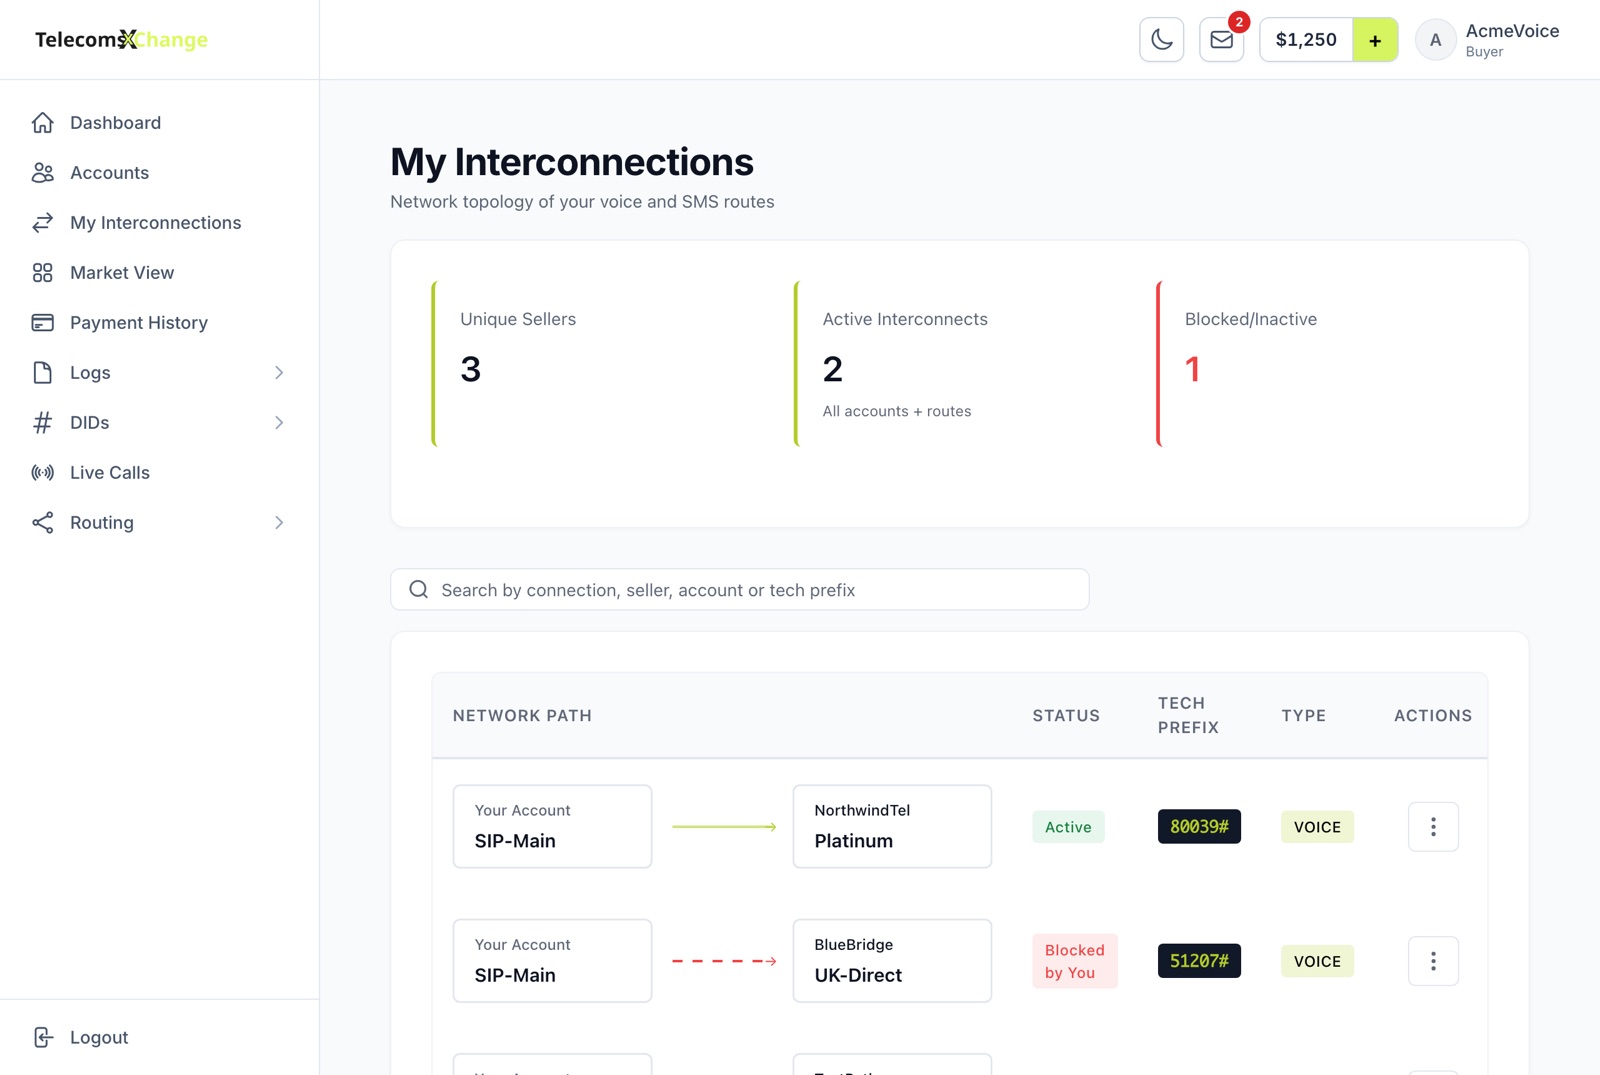Click the Logout door icon
Image resolution: width=1600 pixels, height=1075 pixels.
tap(42, 1037)
